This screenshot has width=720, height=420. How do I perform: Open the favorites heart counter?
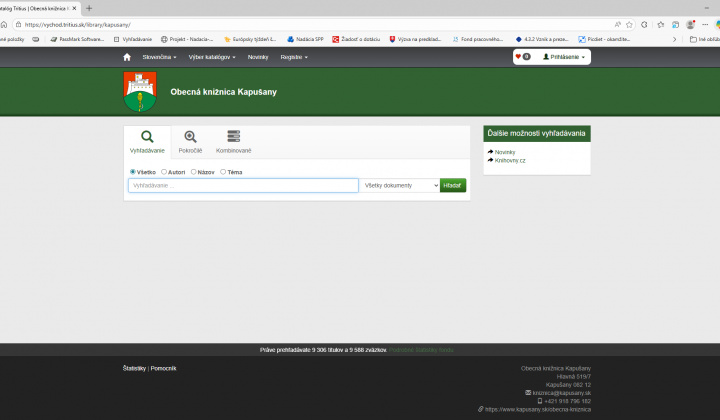point(522,57)
